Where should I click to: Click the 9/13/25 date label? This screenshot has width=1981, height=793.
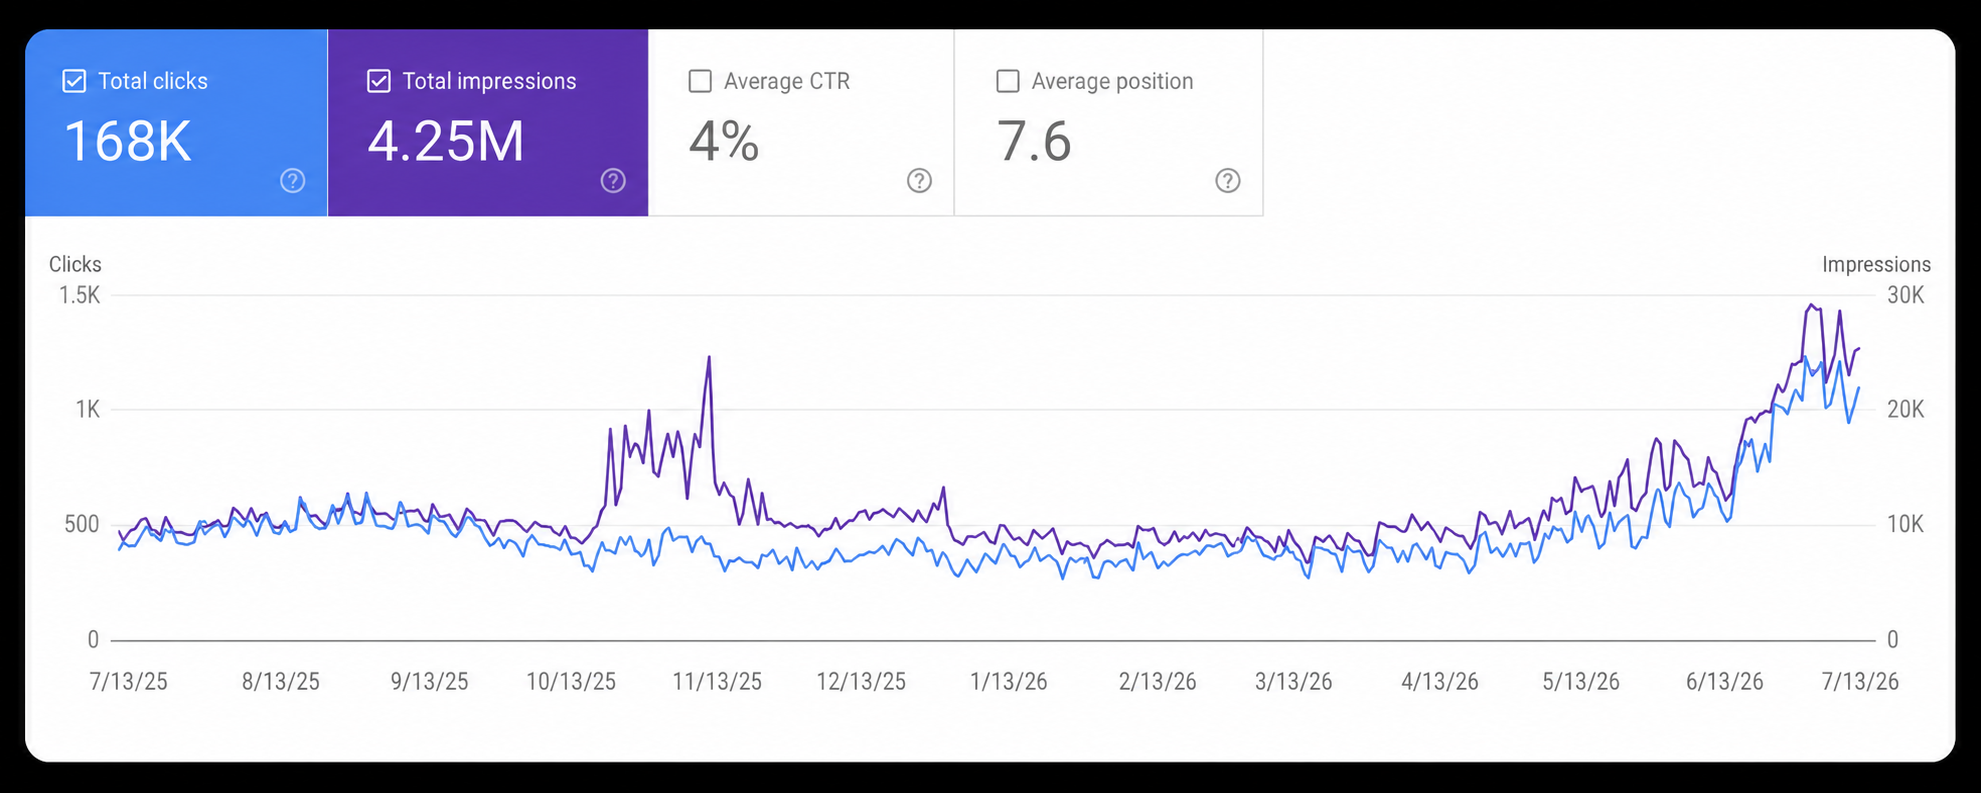[429, 682]
